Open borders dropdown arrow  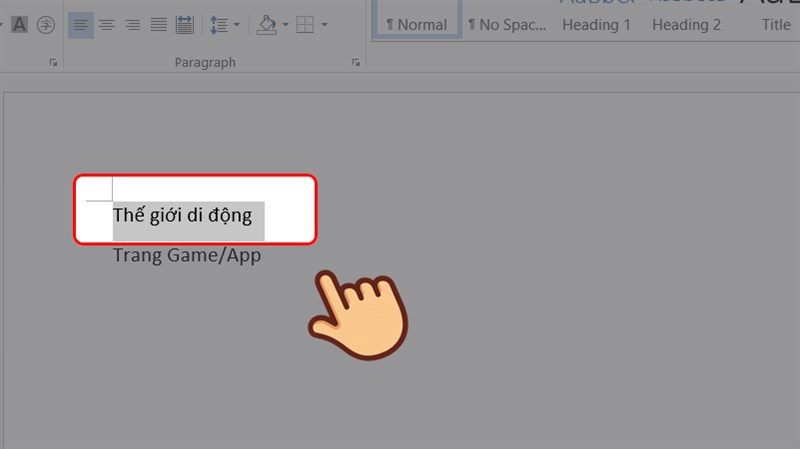[324, 24]
